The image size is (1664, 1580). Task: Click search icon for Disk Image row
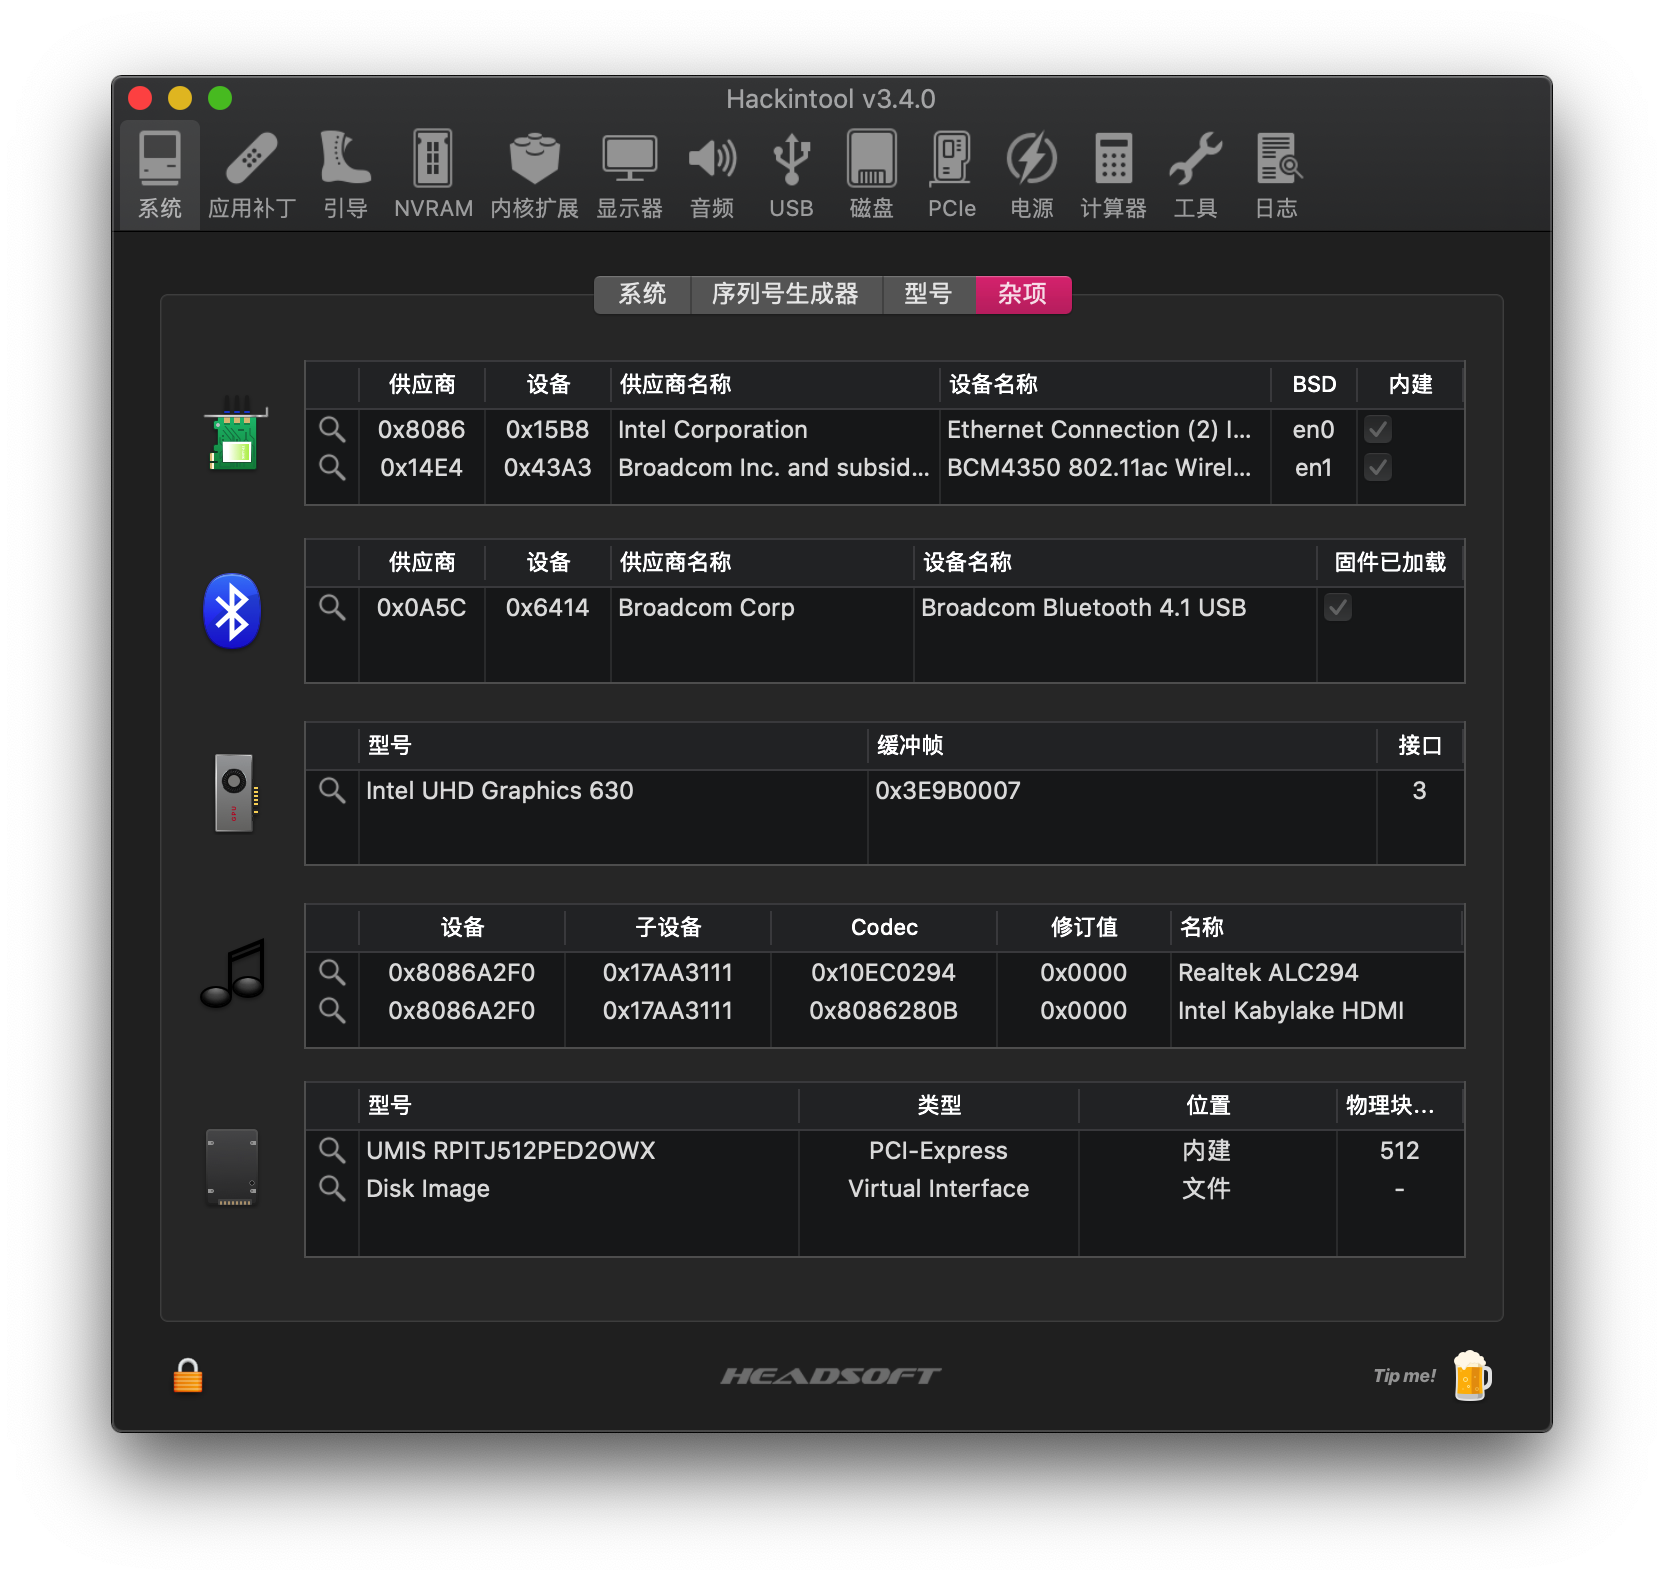[332, 1189]
